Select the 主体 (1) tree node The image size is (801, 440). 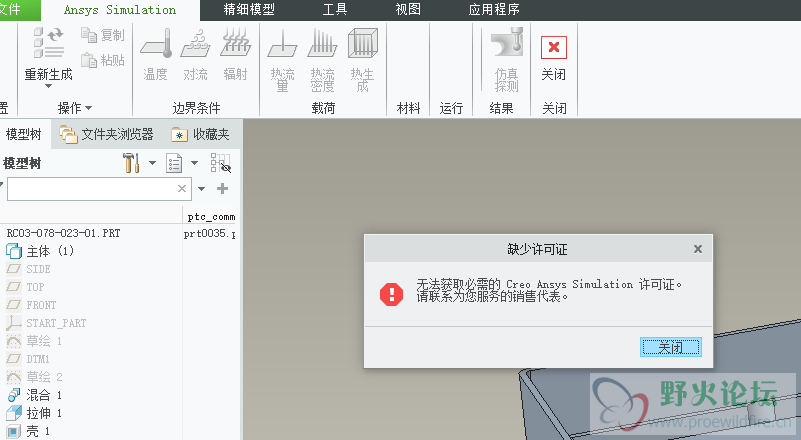(40, 251)
